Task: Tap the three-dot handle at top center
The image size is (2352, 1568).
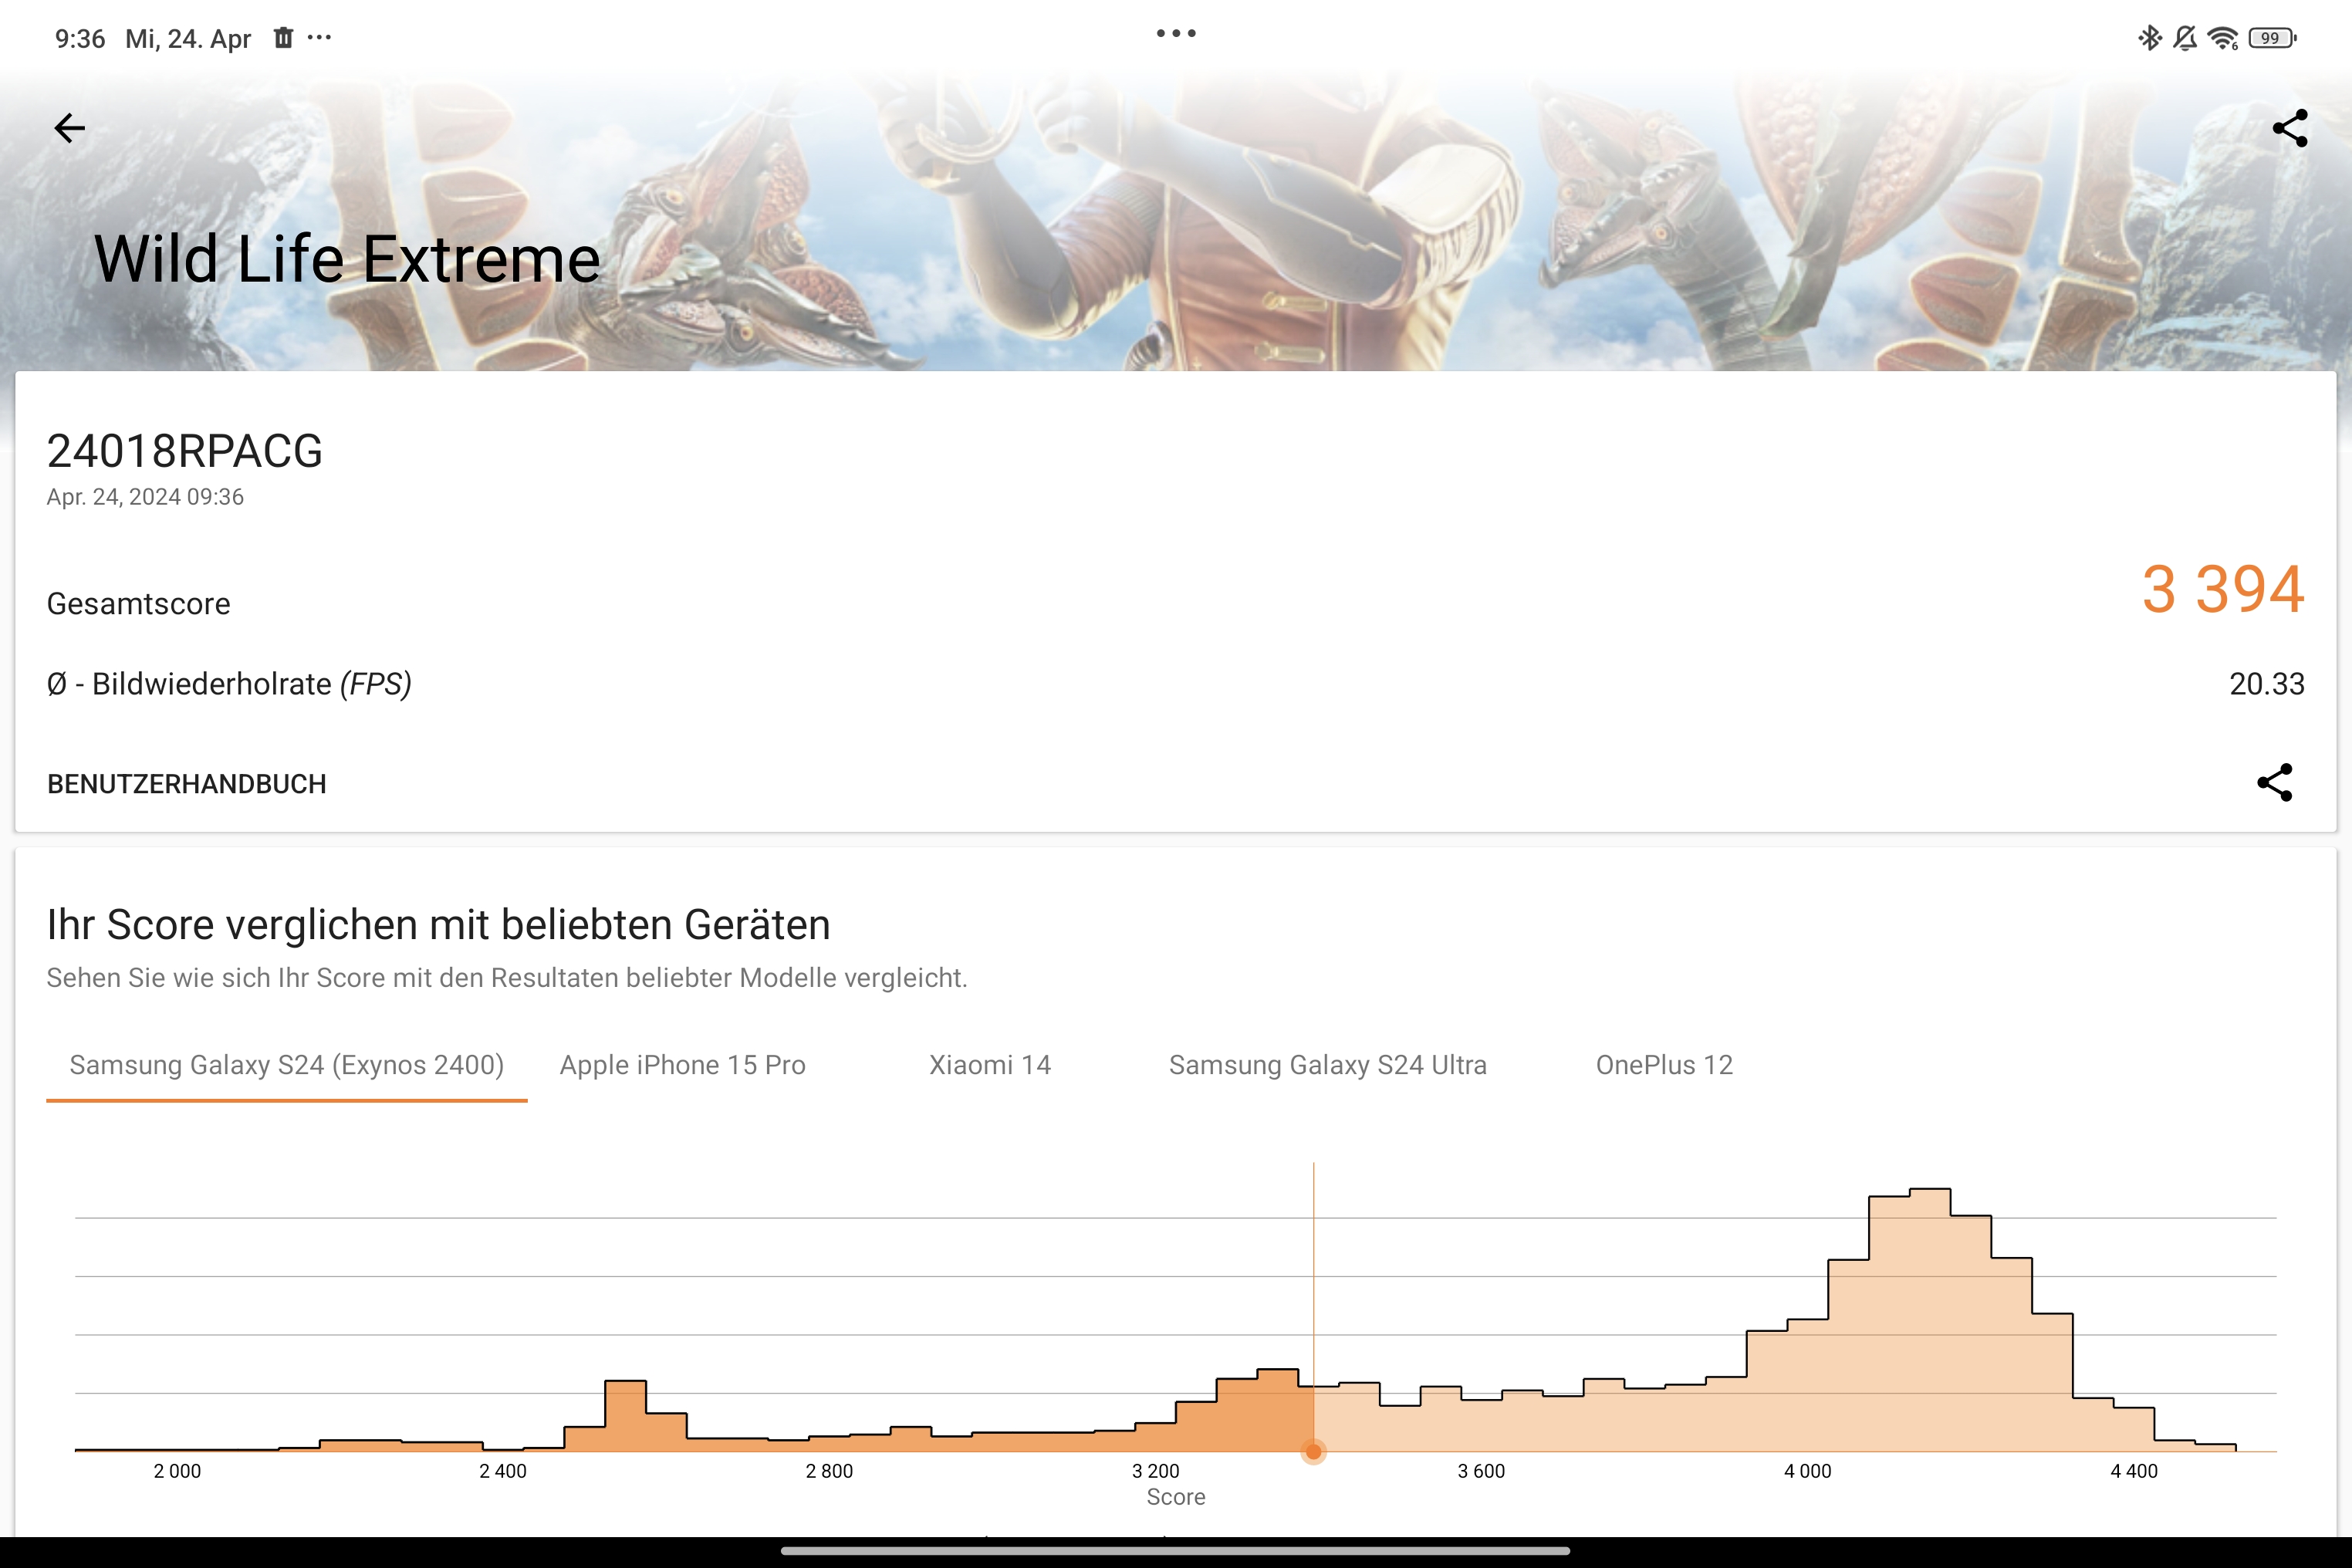Action: pyautogui.click(x=1176, y=33)
